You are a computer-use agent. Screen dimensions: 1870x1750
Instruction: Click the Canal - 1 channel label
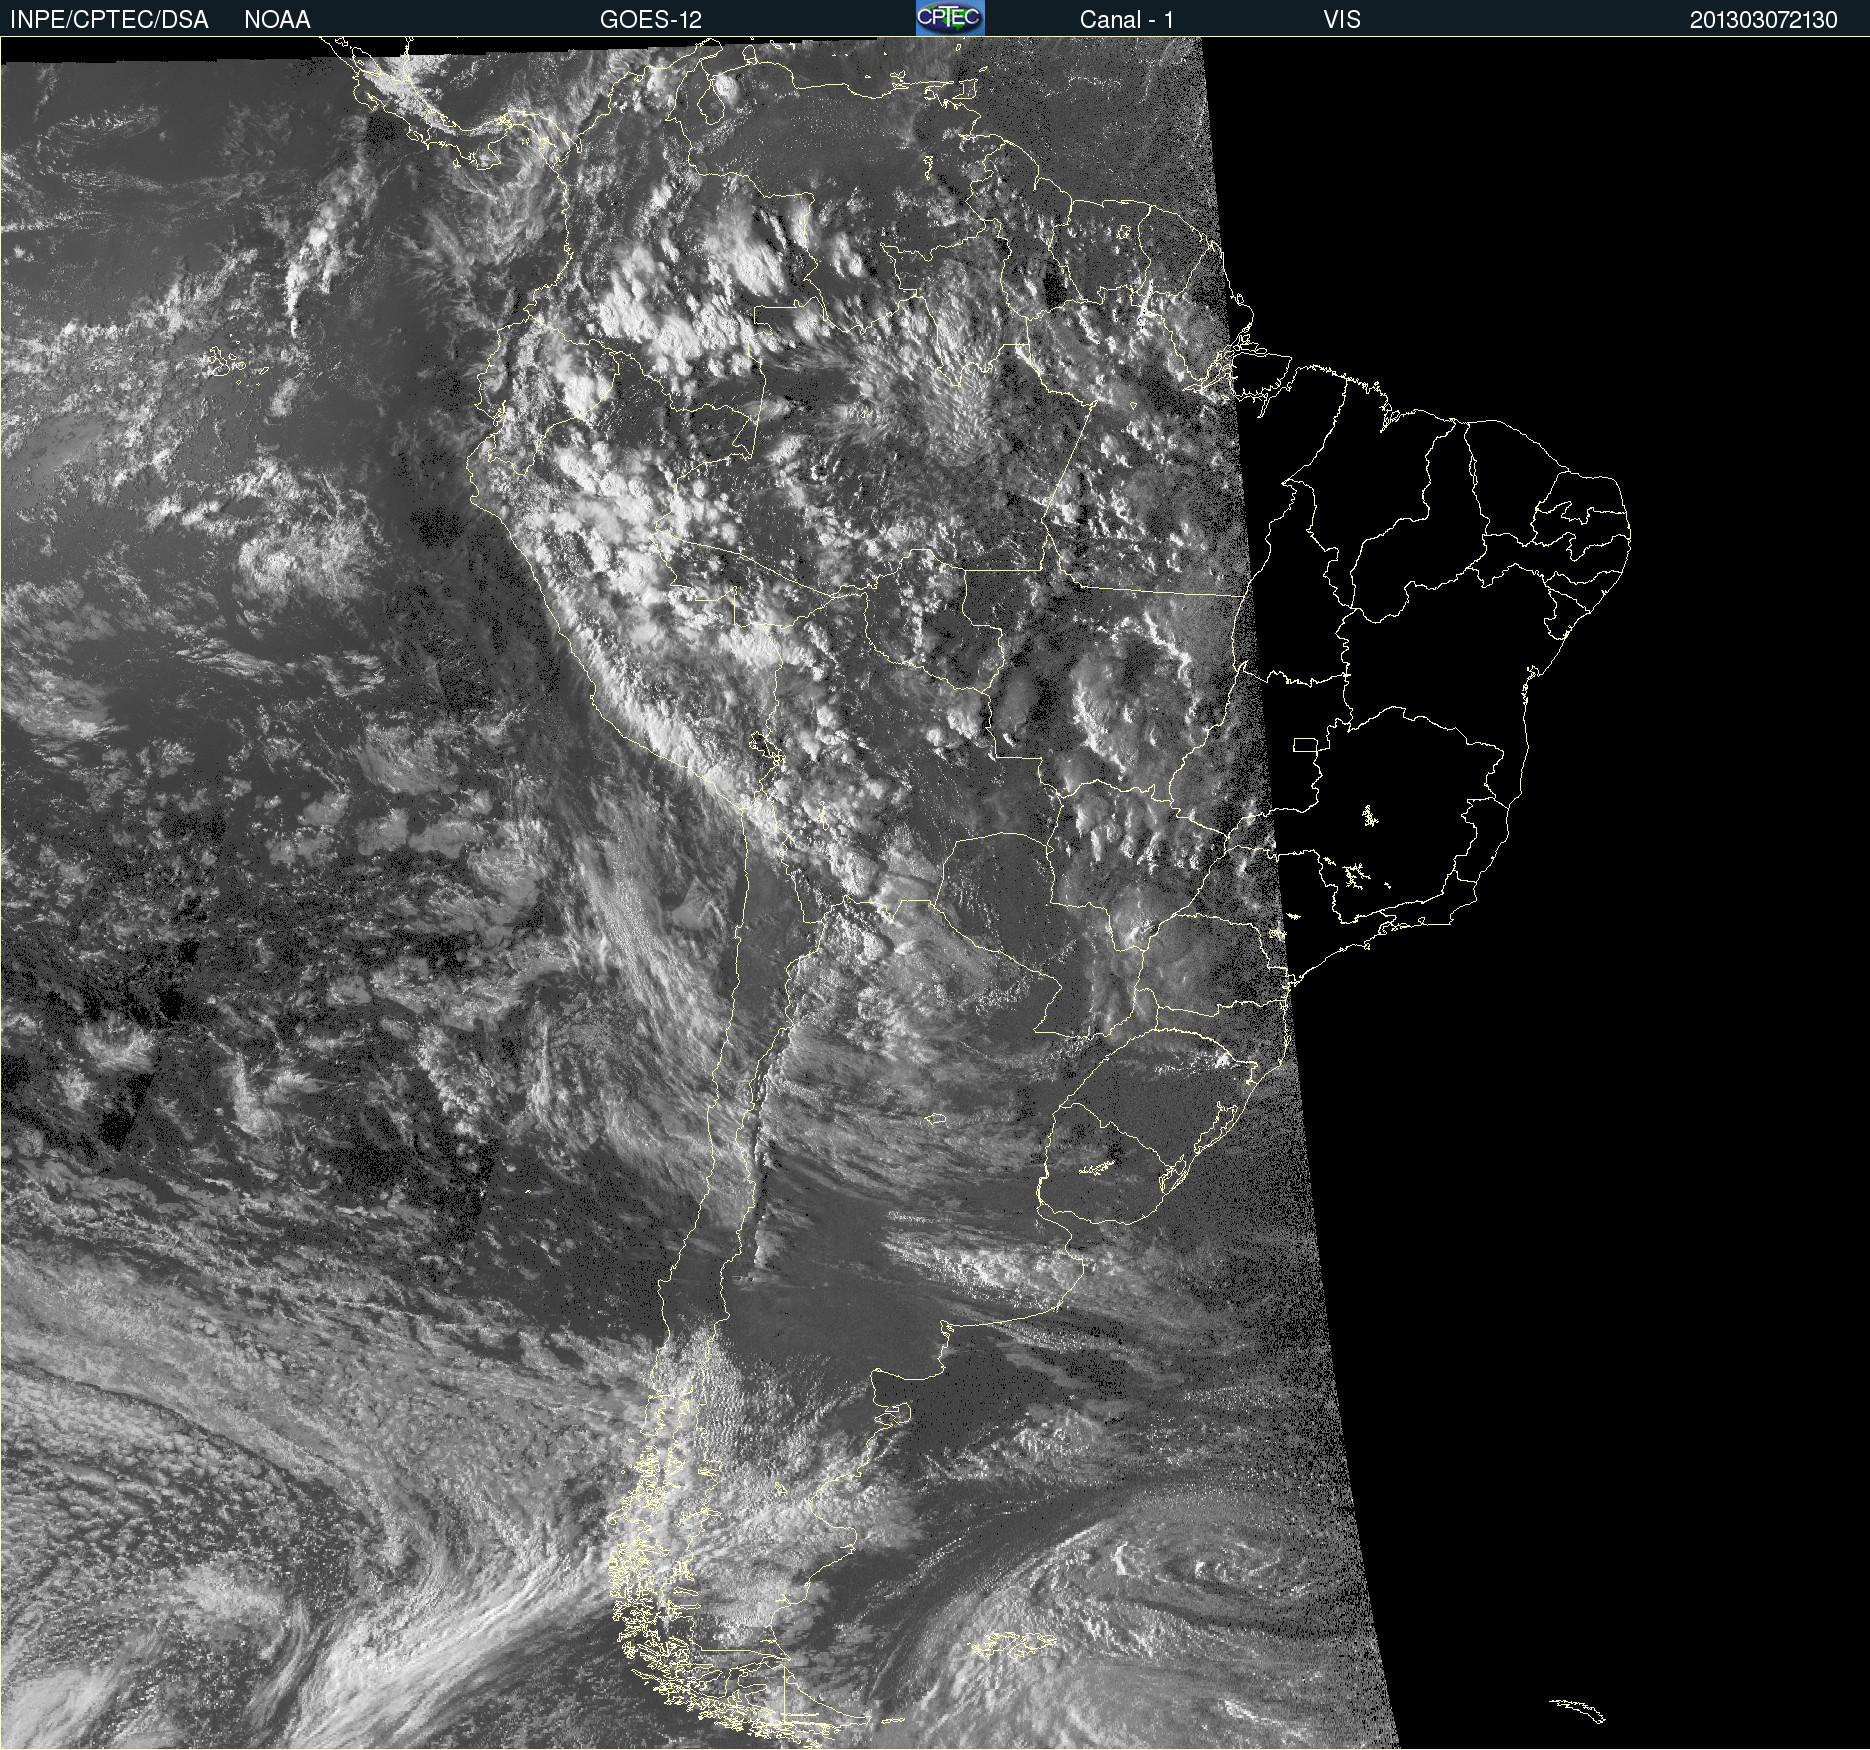coord(1126,20)
